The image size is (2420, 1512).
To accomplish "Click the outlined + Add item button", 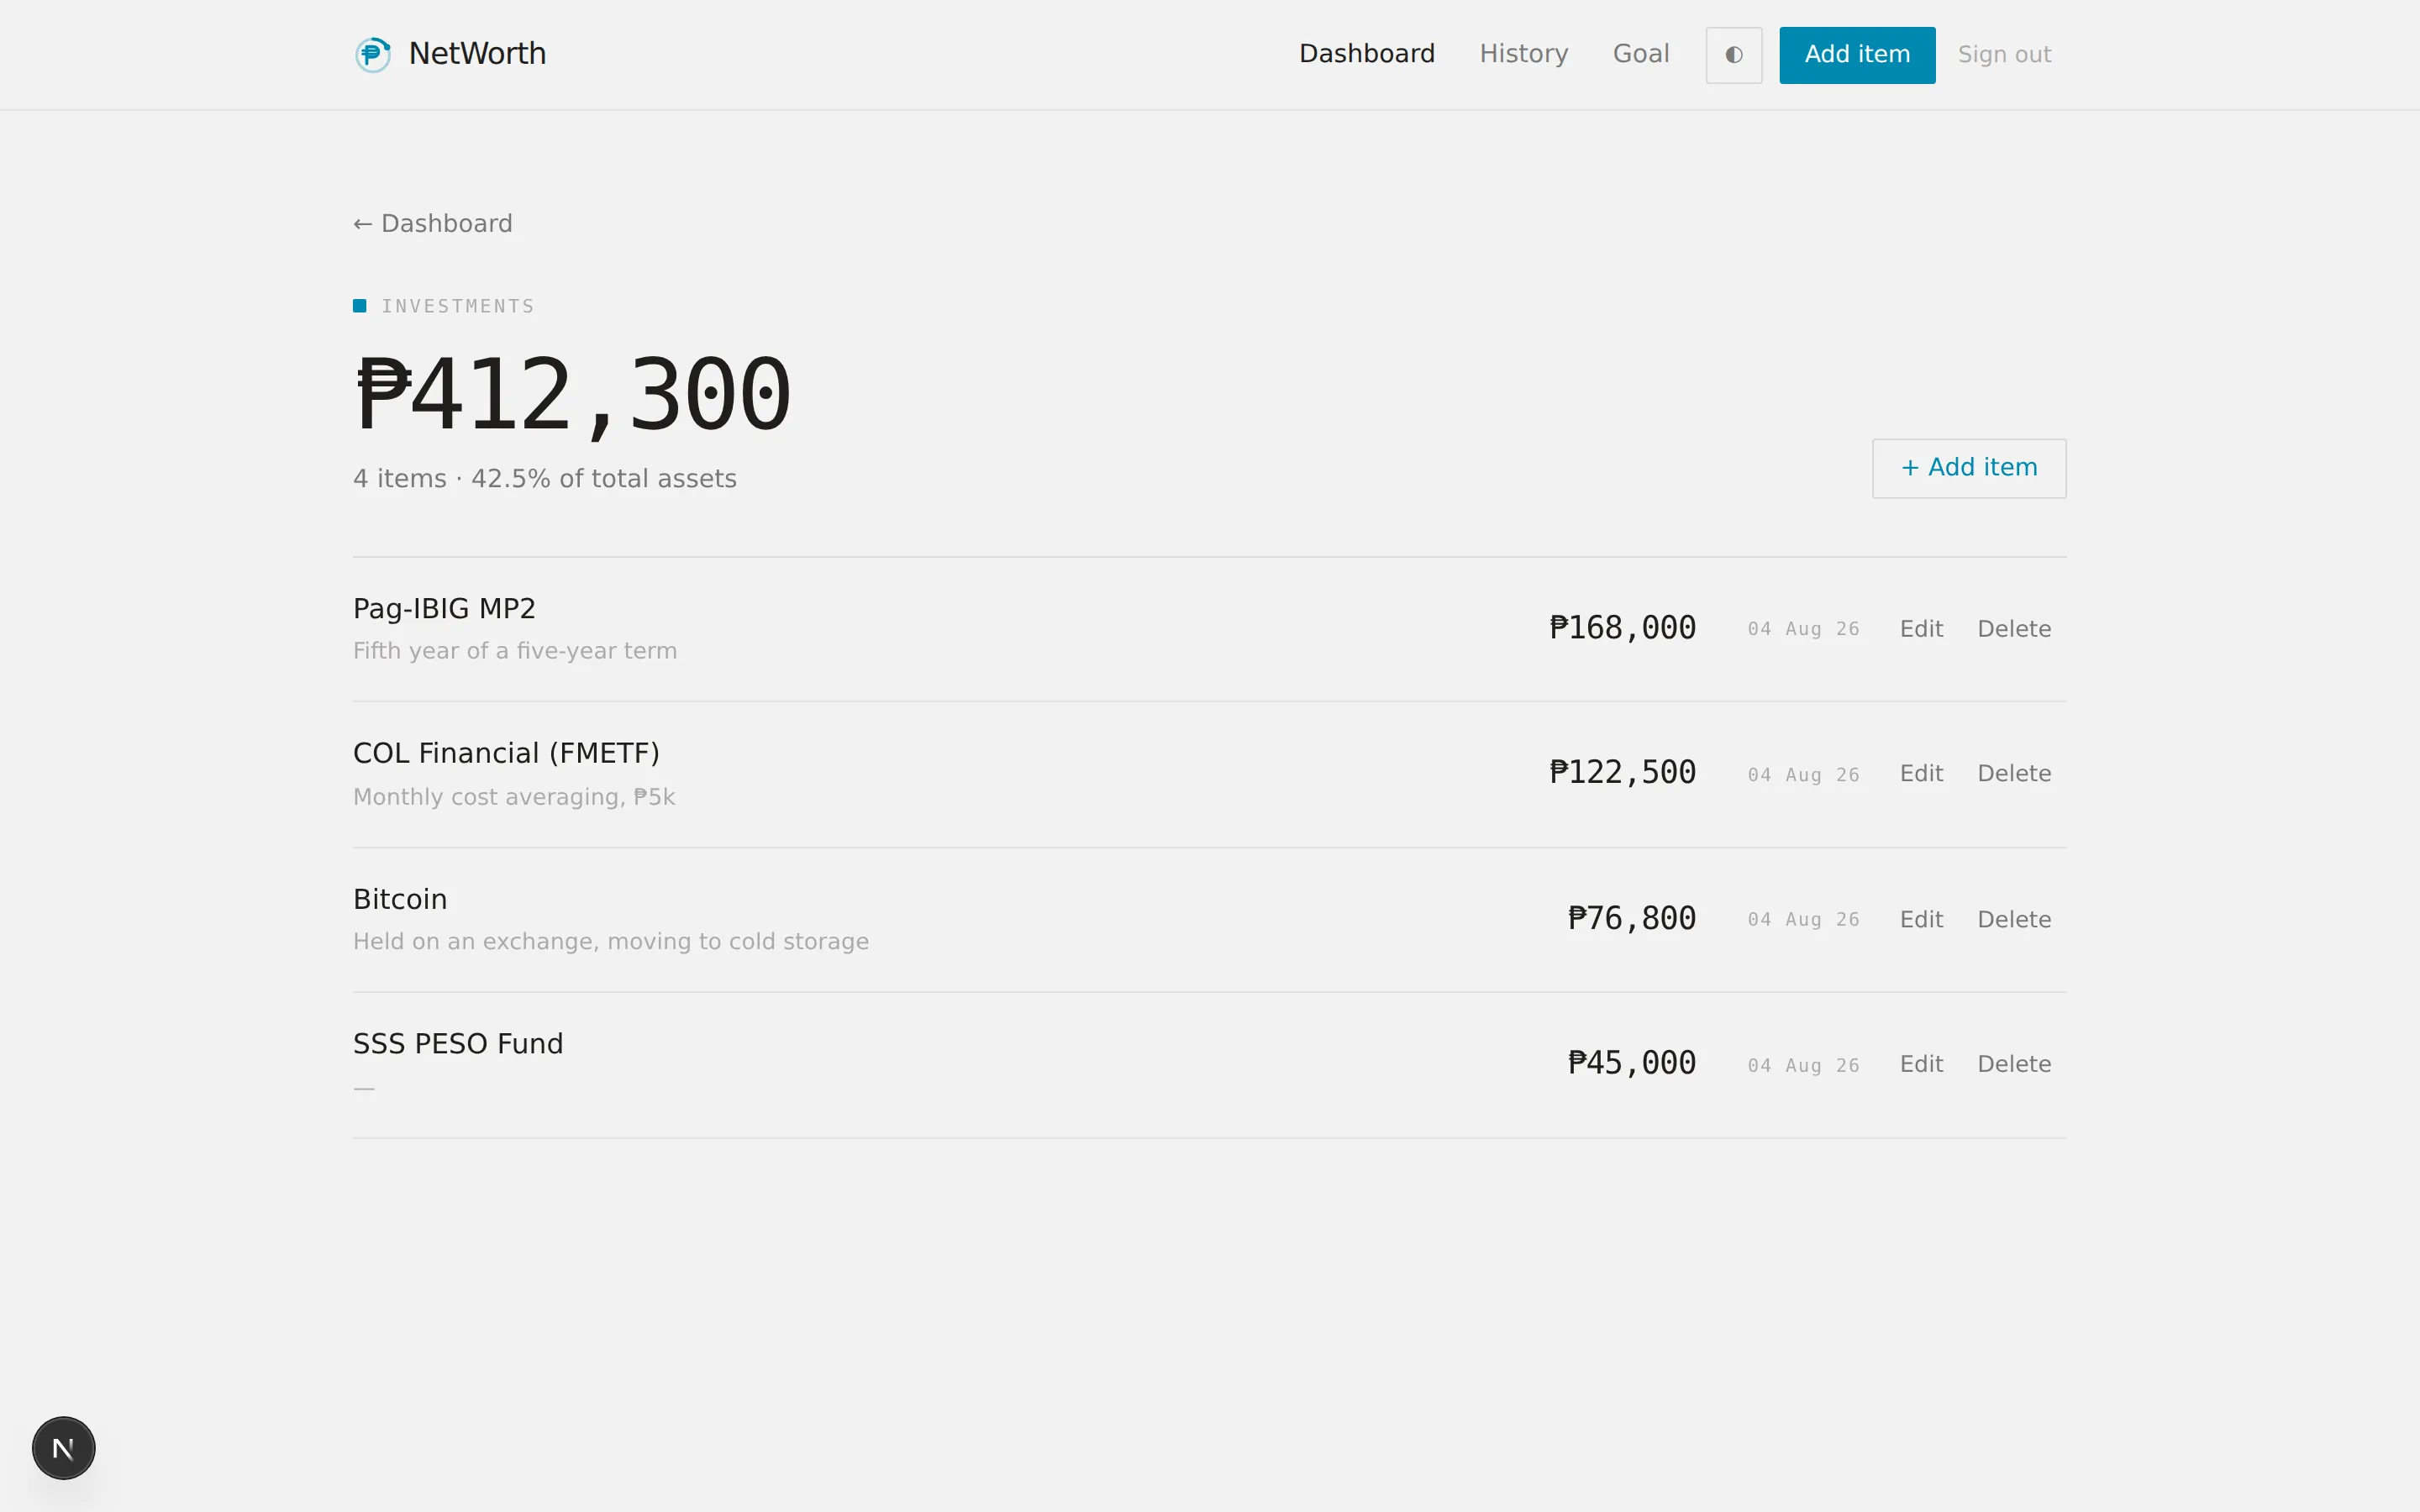I will pyautogui.click(x=1969, y=468).
